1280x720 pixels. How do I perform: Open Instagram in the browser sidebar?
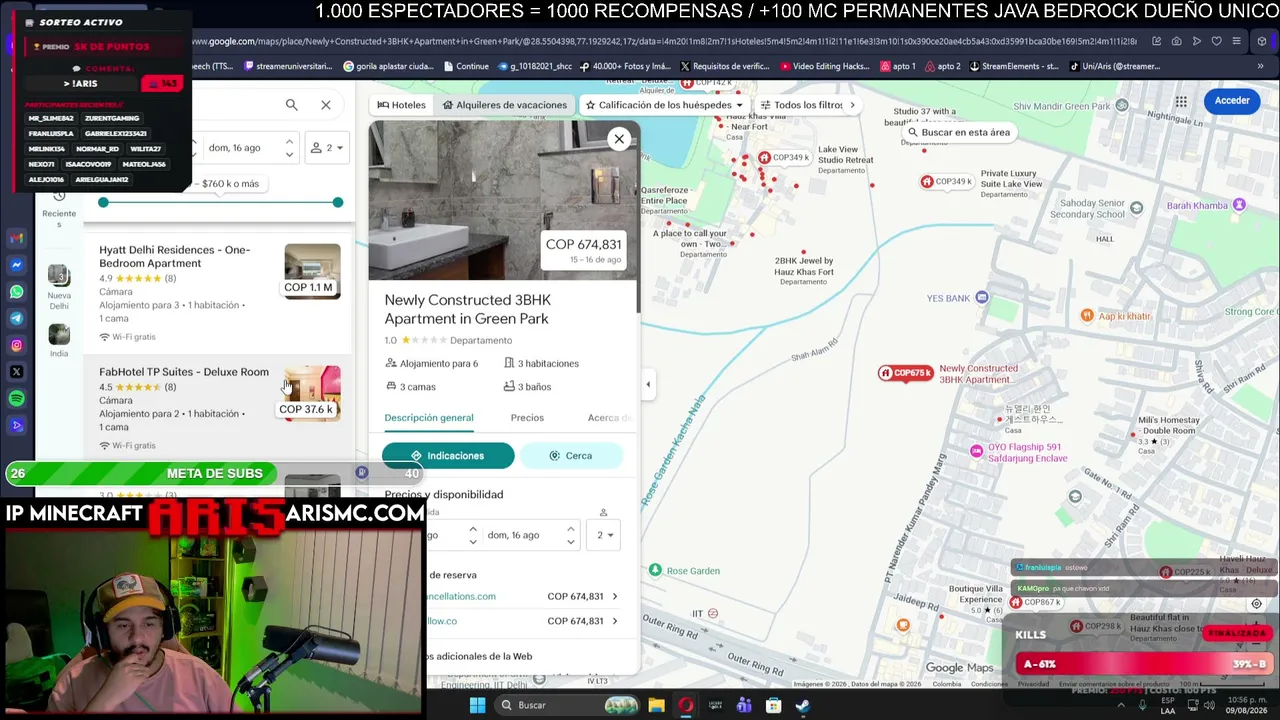[16, 345]
